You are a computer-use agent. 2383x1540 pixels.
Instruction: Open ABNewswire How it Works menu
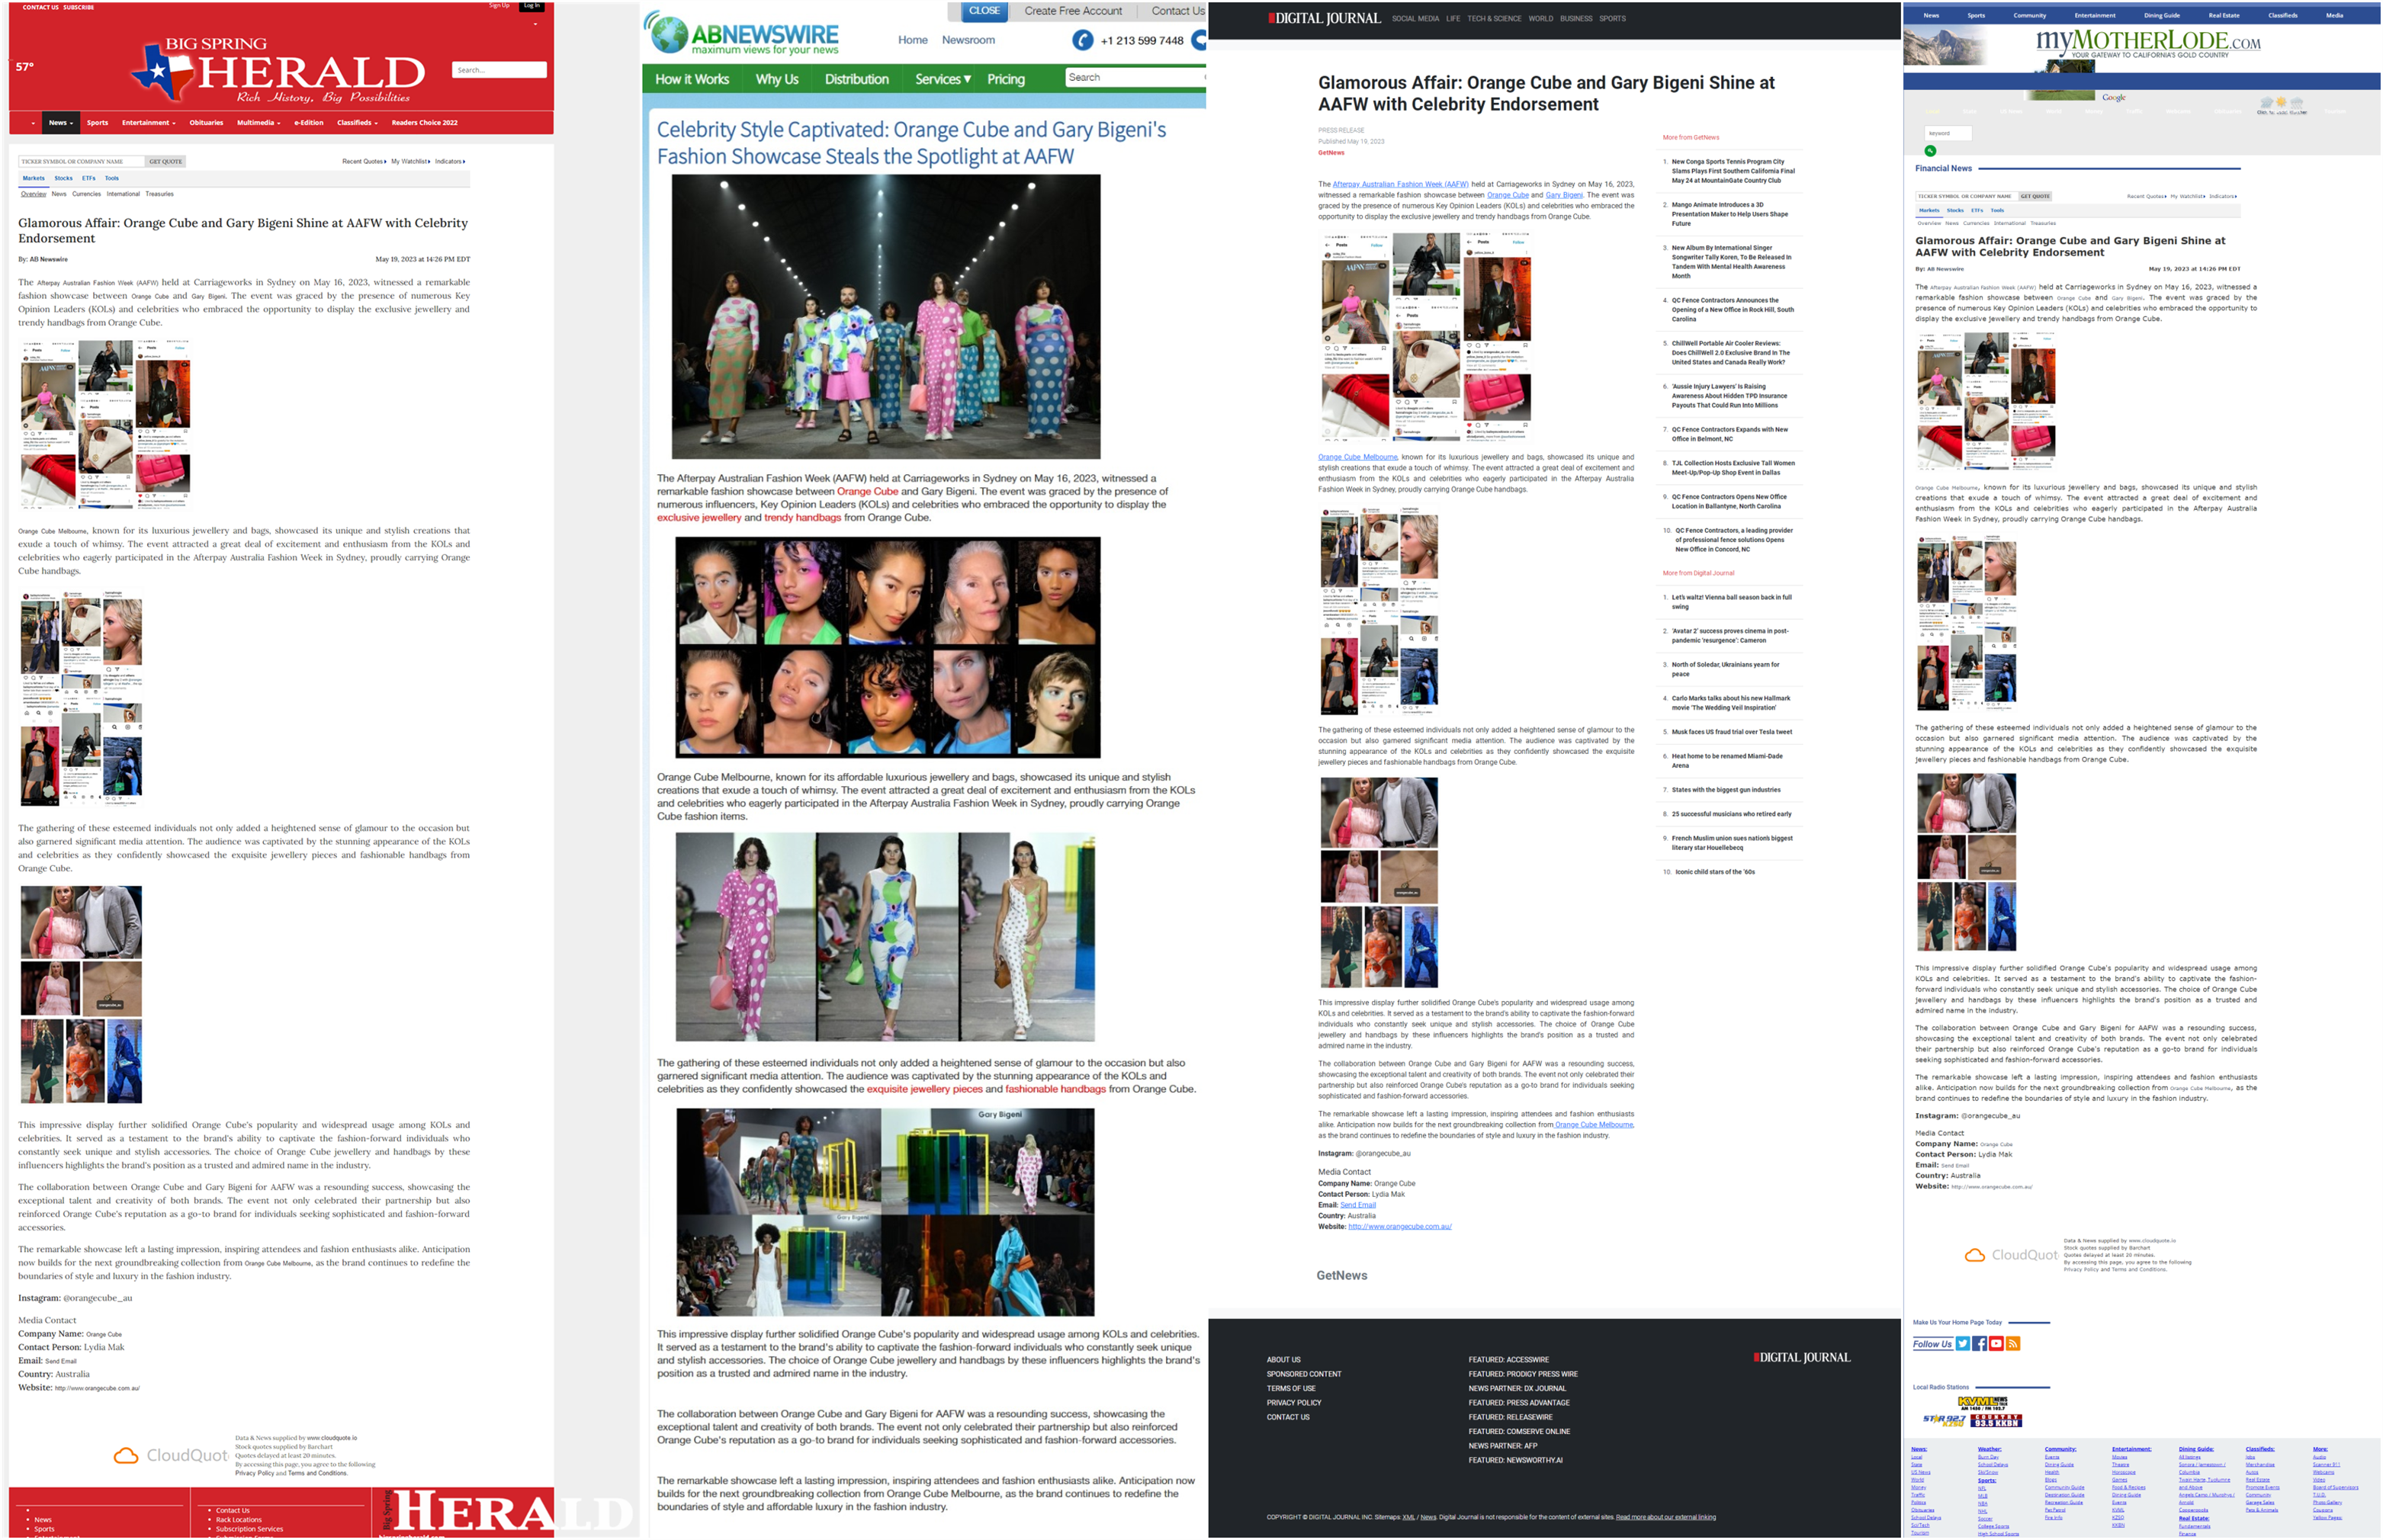[x=692, y=79]
